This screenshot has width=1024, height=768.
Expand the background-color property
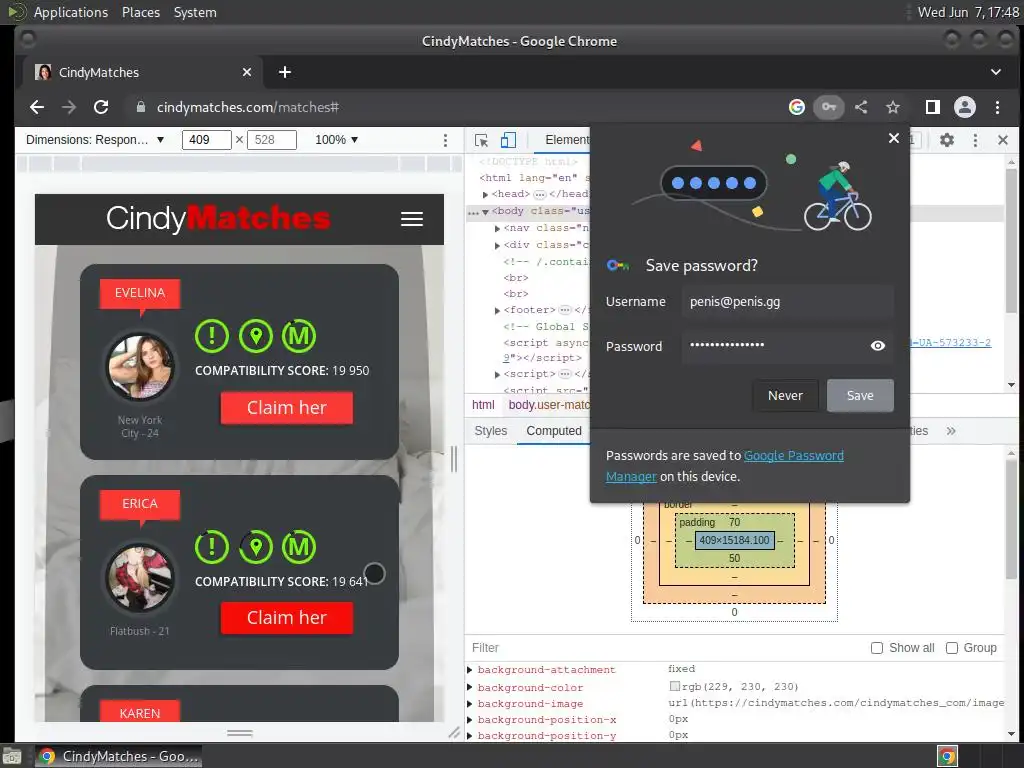(470, 687)
